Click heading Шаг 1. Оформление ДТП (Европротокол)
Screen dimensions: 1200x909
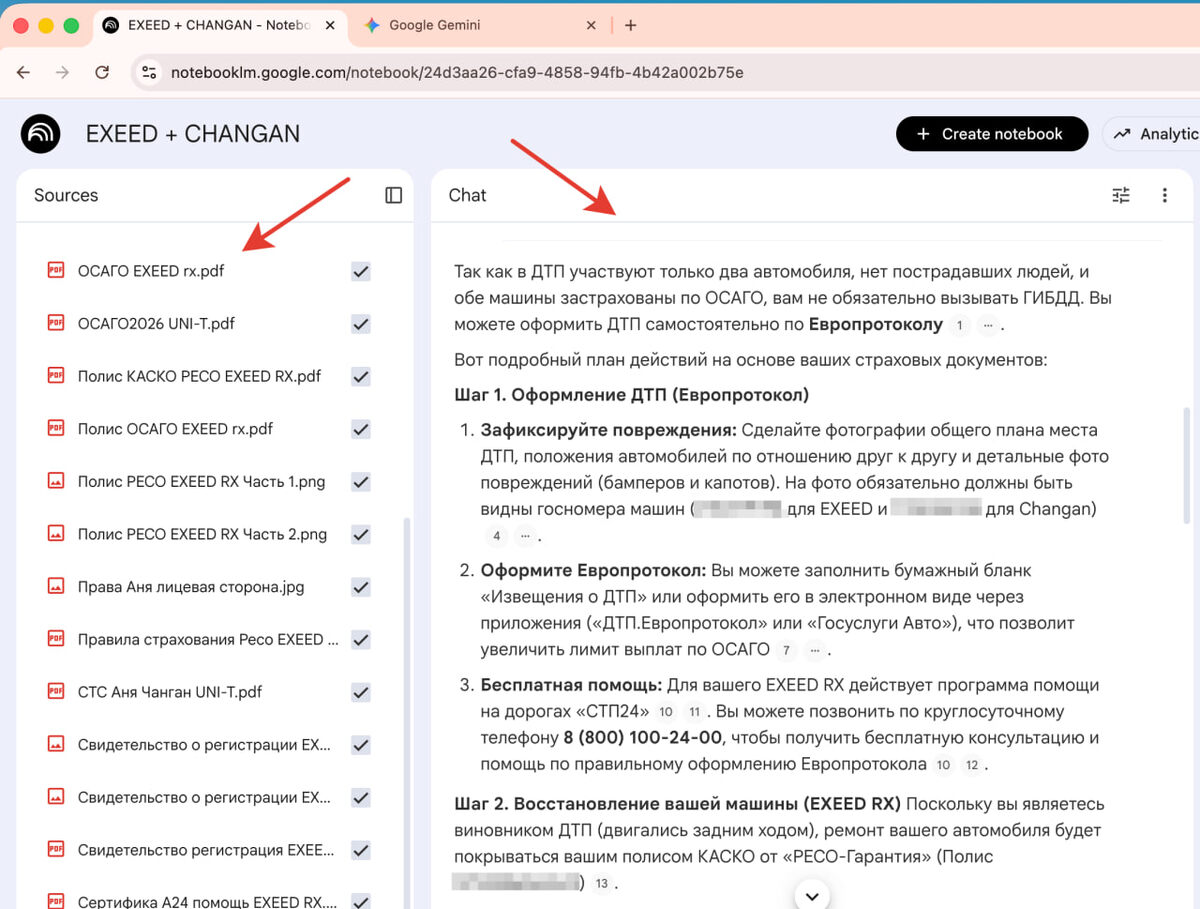tap(632, 394)
